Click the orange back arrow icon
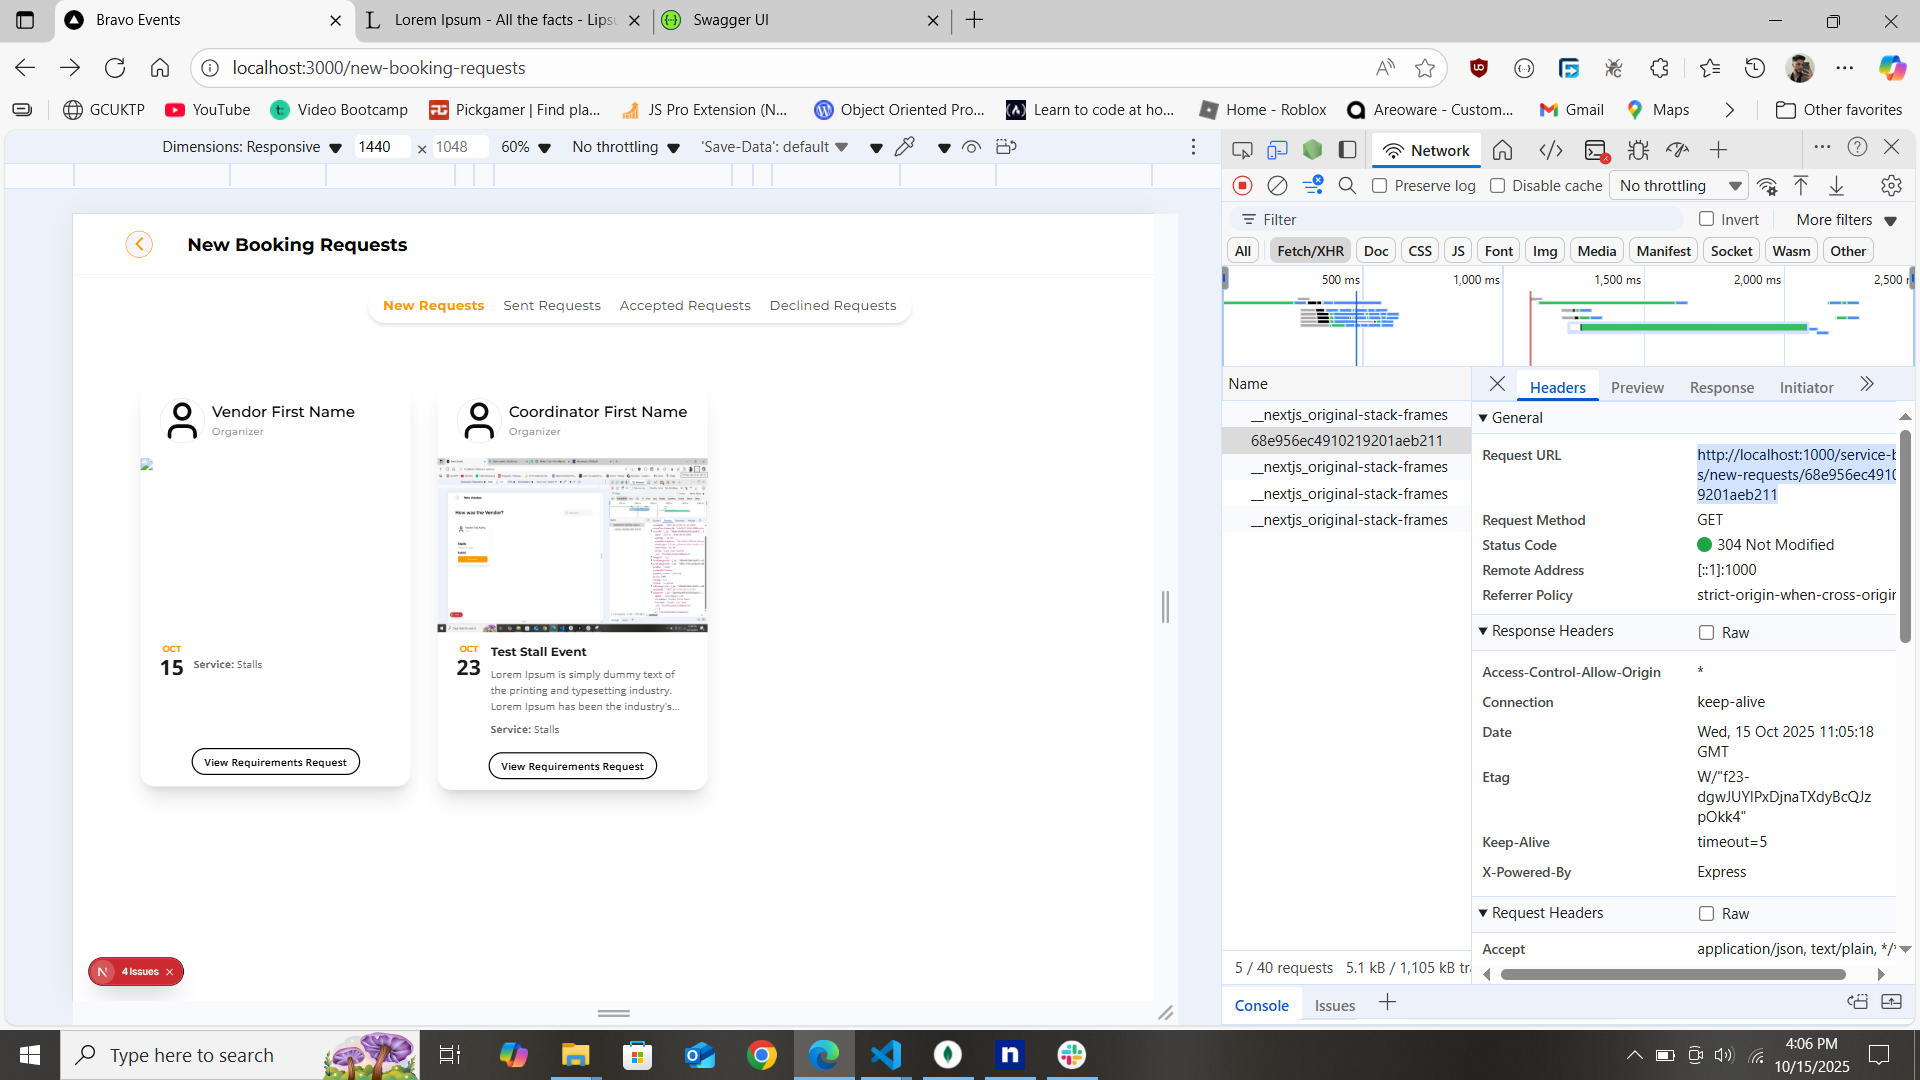The image size is (1920, 1080). tap(139, 244)
